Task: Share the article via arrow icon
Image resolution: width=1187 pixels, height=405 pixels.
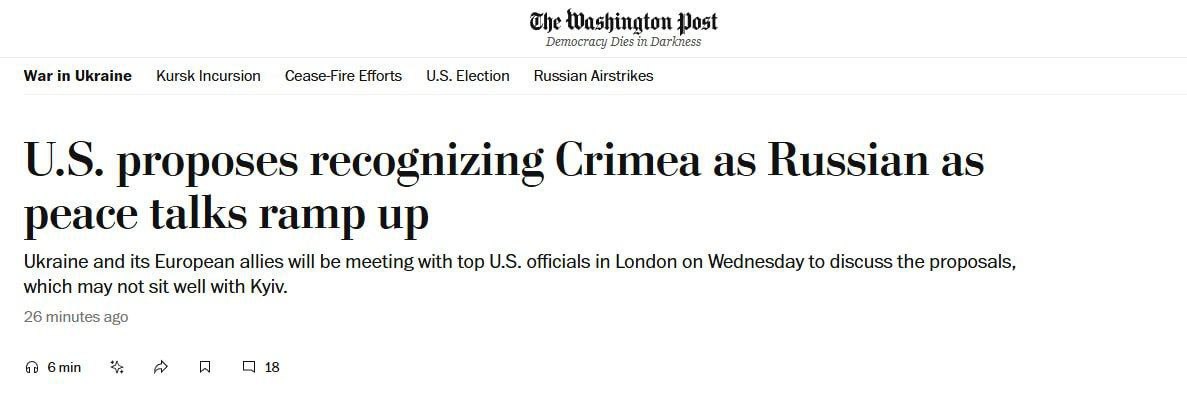Action: click(x=161, y=367)
